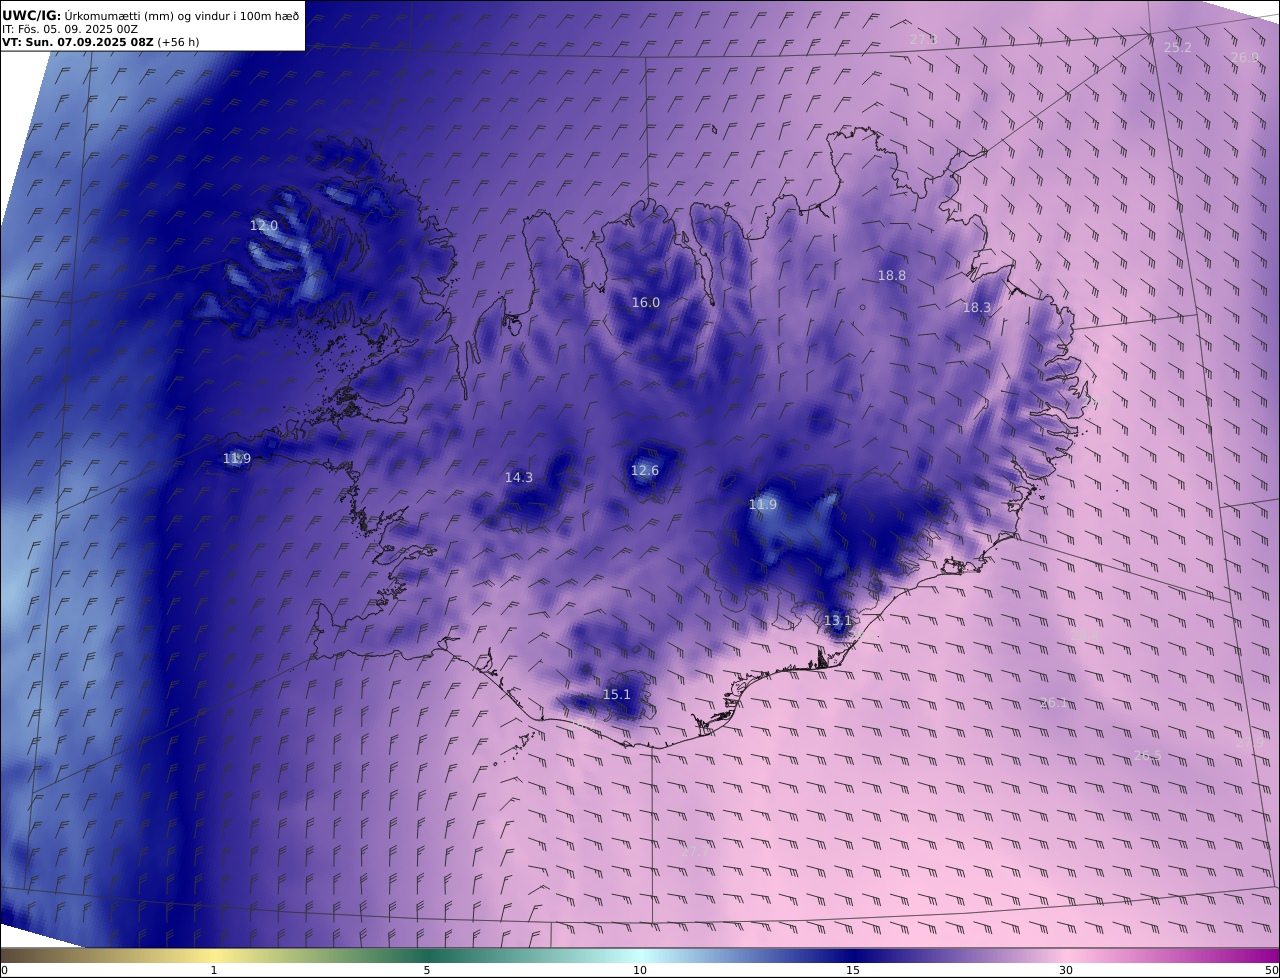Select the 15.1 map label

coord(617,695)
